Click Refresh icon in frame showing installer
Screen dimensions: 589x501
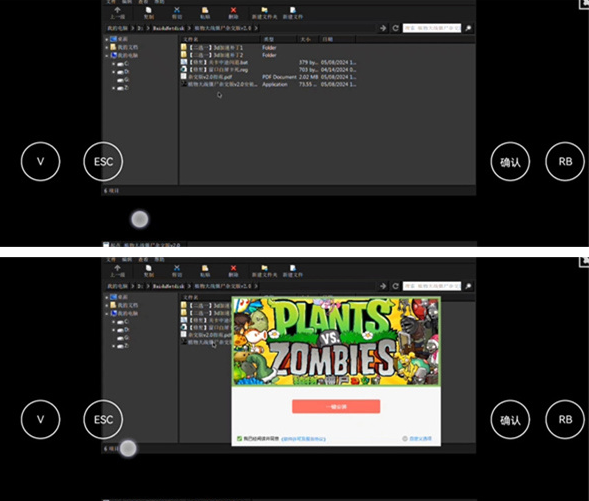coord(395,286)
